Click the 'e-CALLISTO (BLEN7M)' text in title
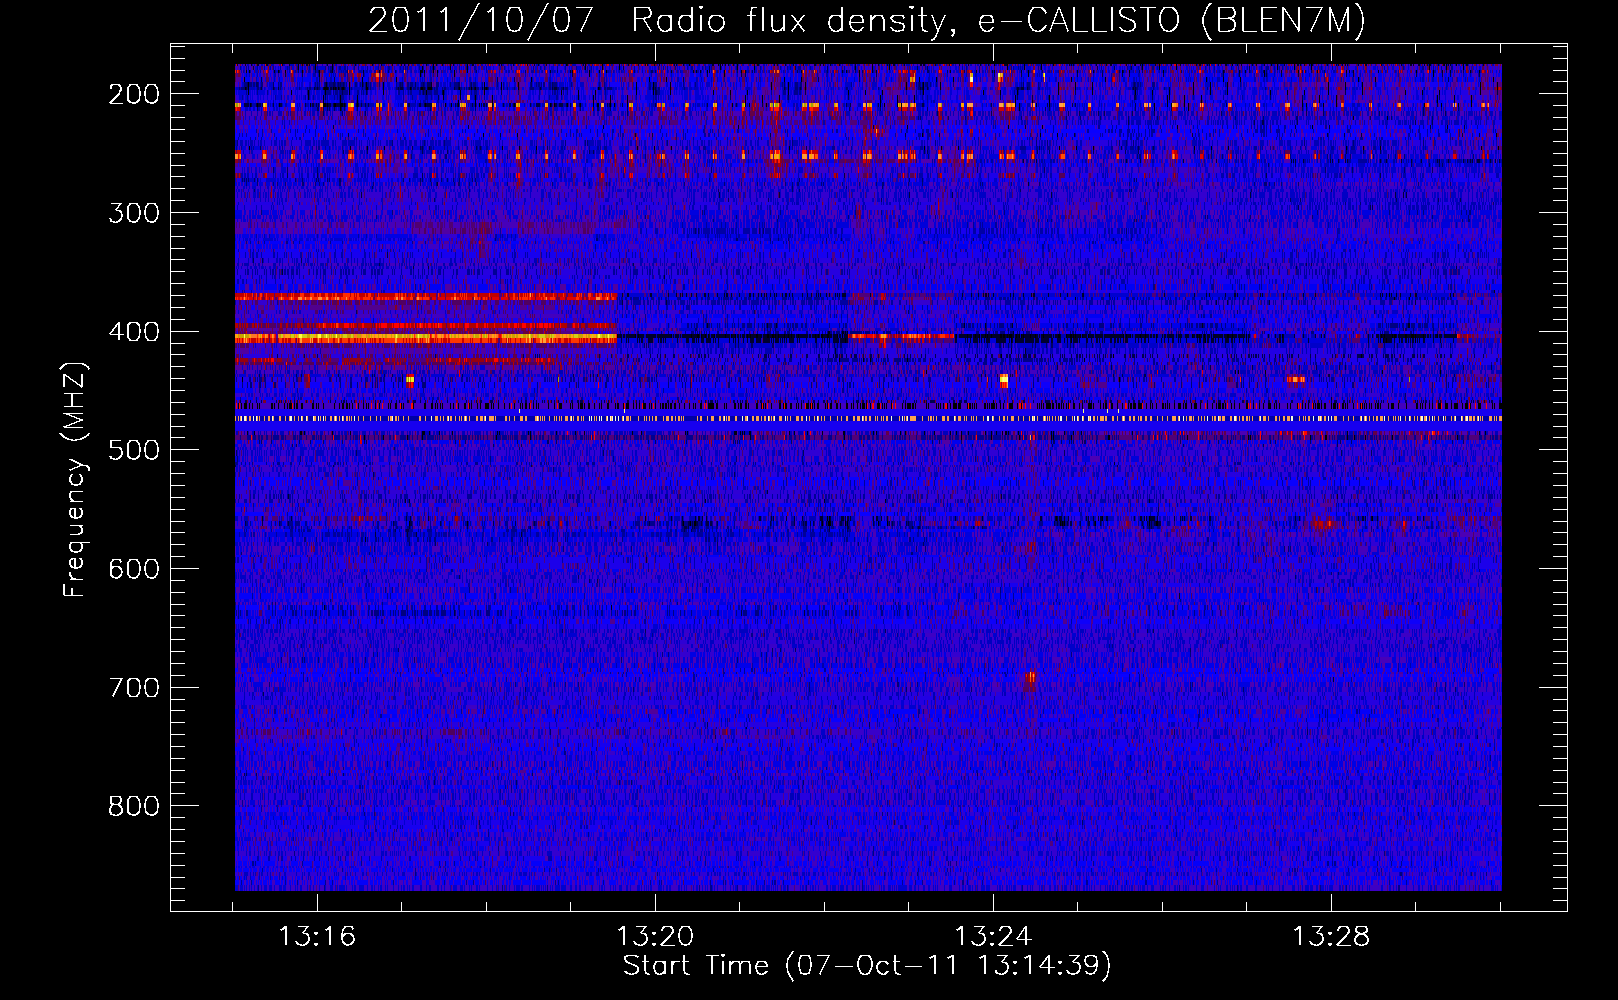Screen dimensions: 1618x1000 point(1171,20)
